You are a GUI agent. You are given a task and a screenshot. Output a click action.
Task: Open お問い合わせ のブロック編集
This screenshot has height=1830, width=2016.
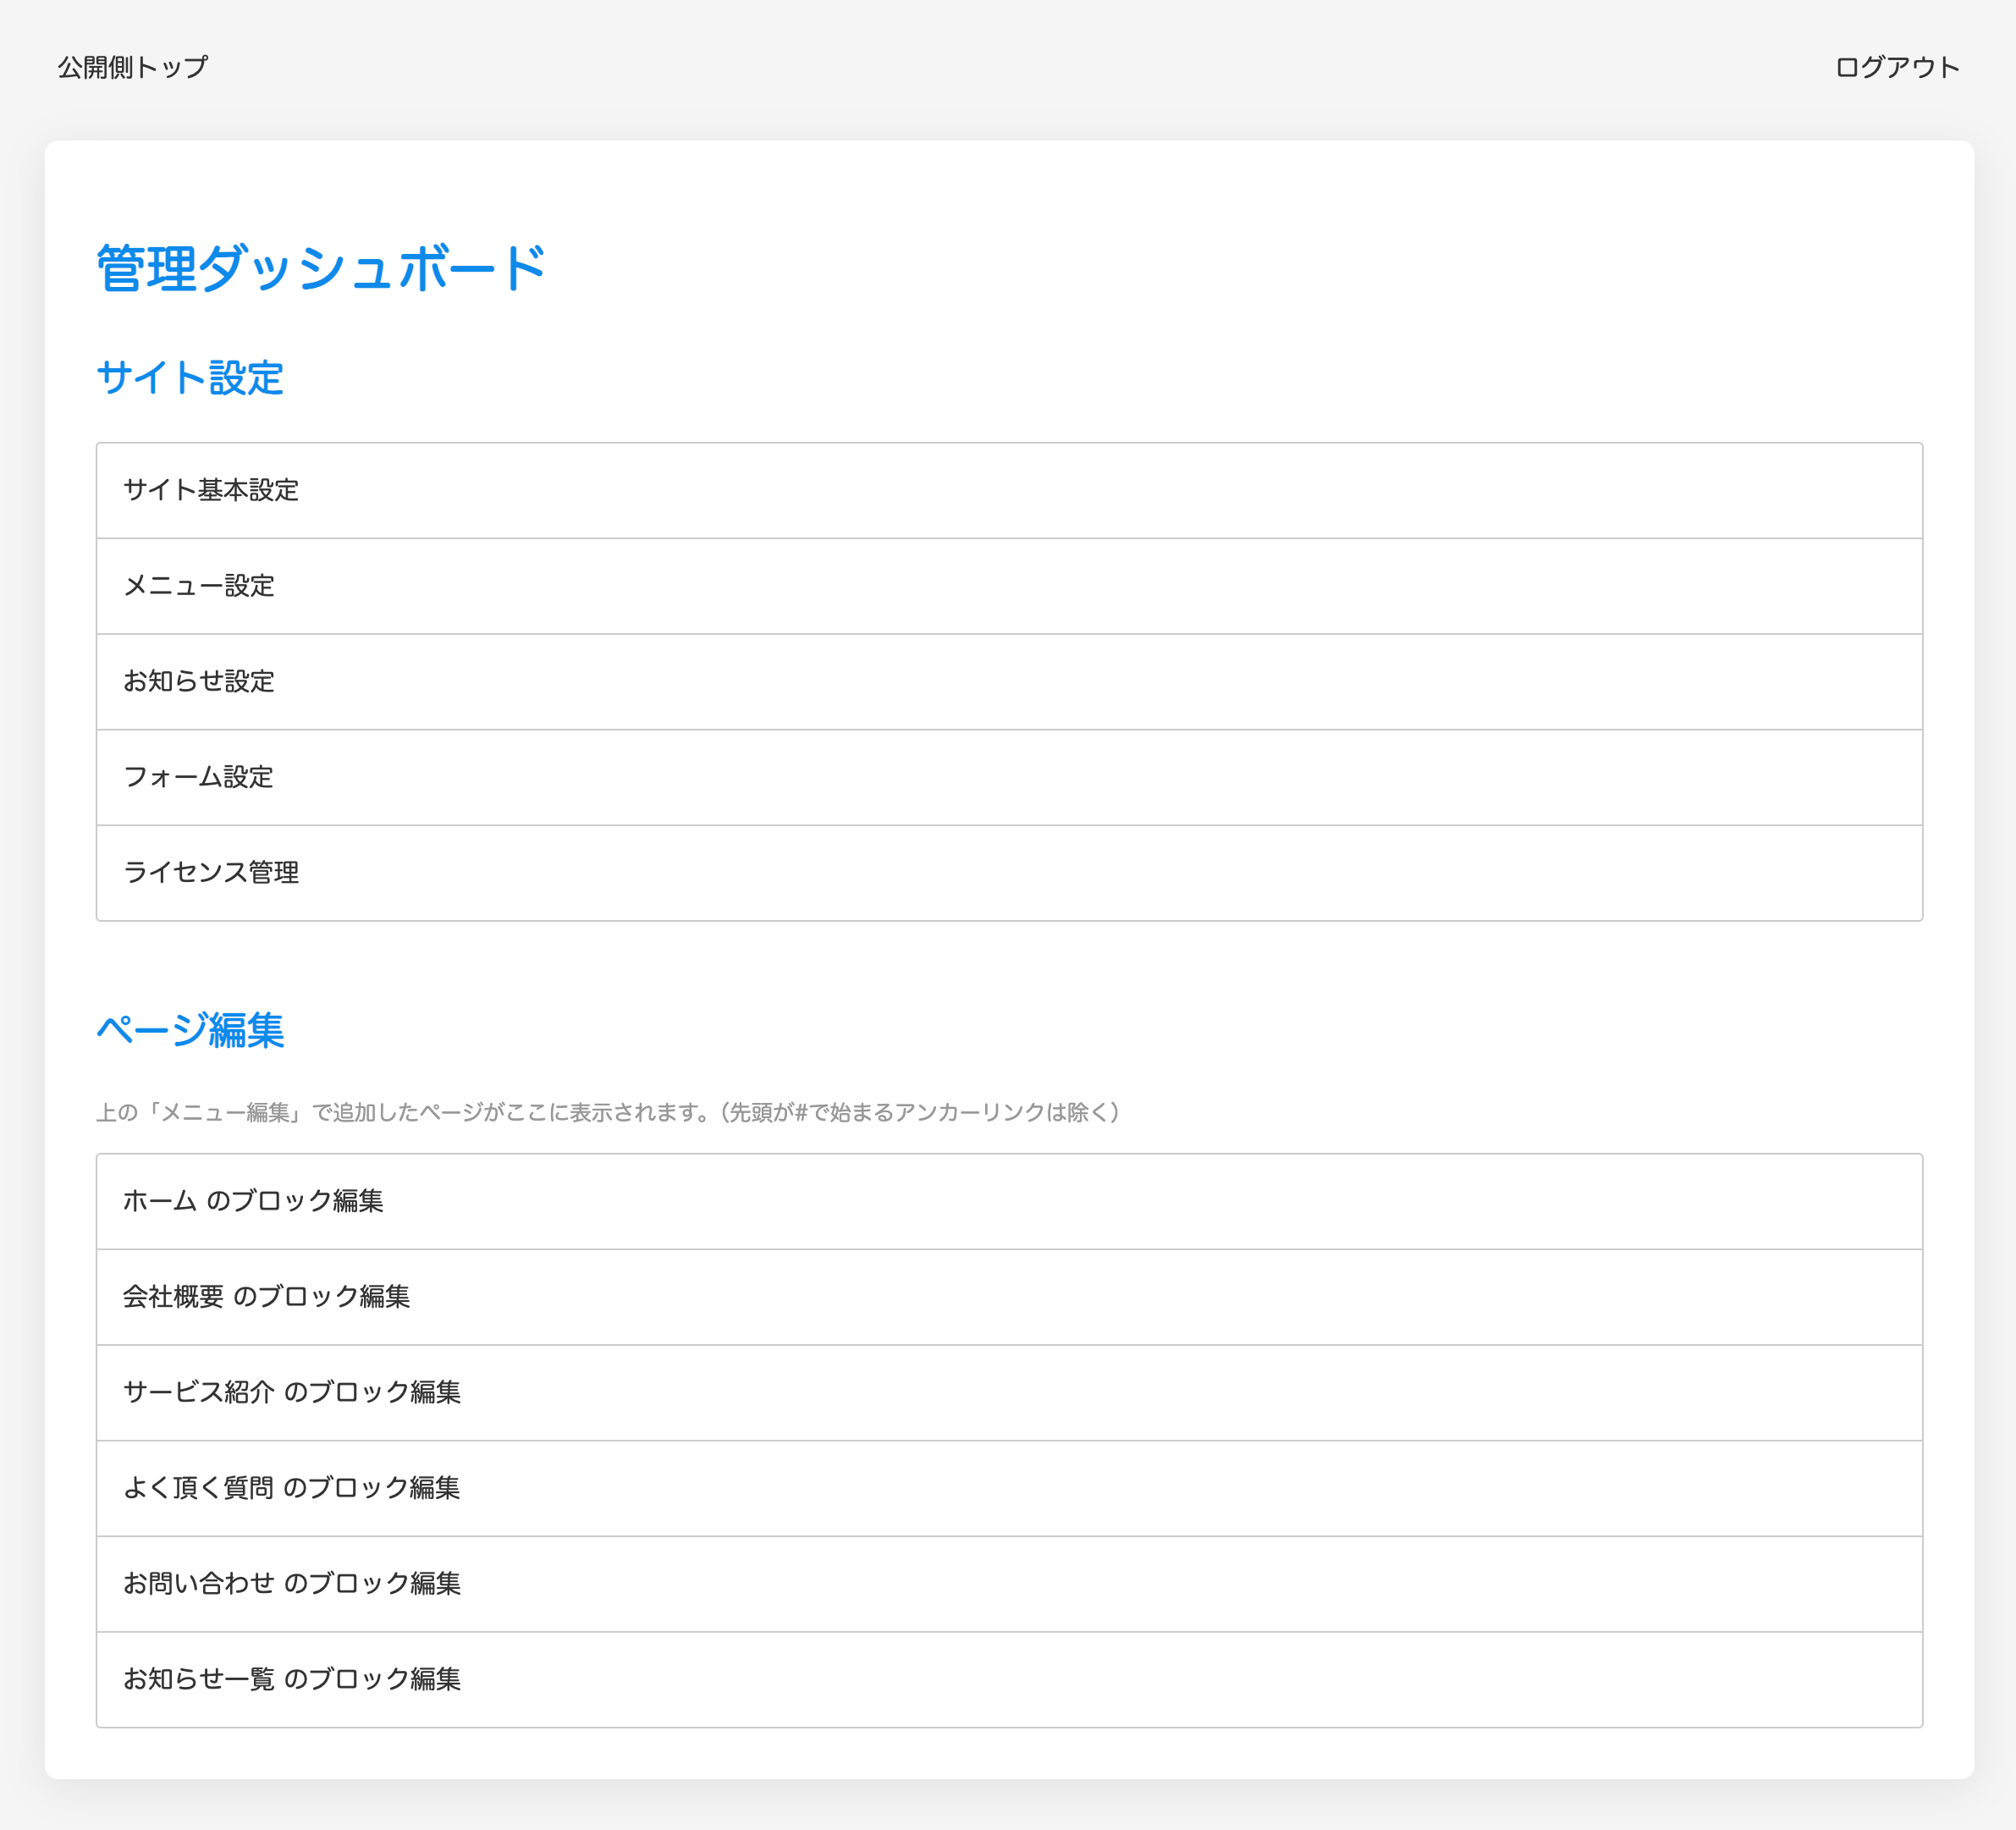291,1583
